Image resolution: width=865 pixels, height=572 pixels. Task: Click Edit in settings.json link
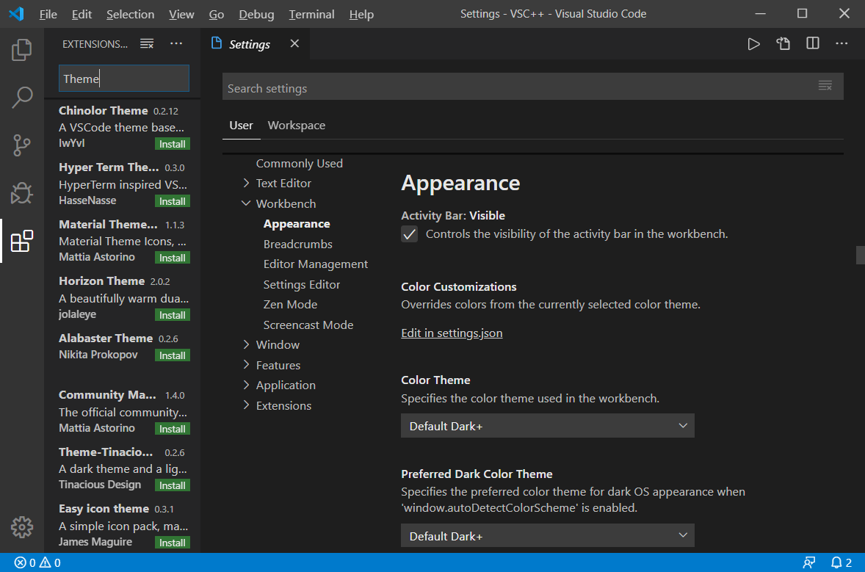[451, 333]
